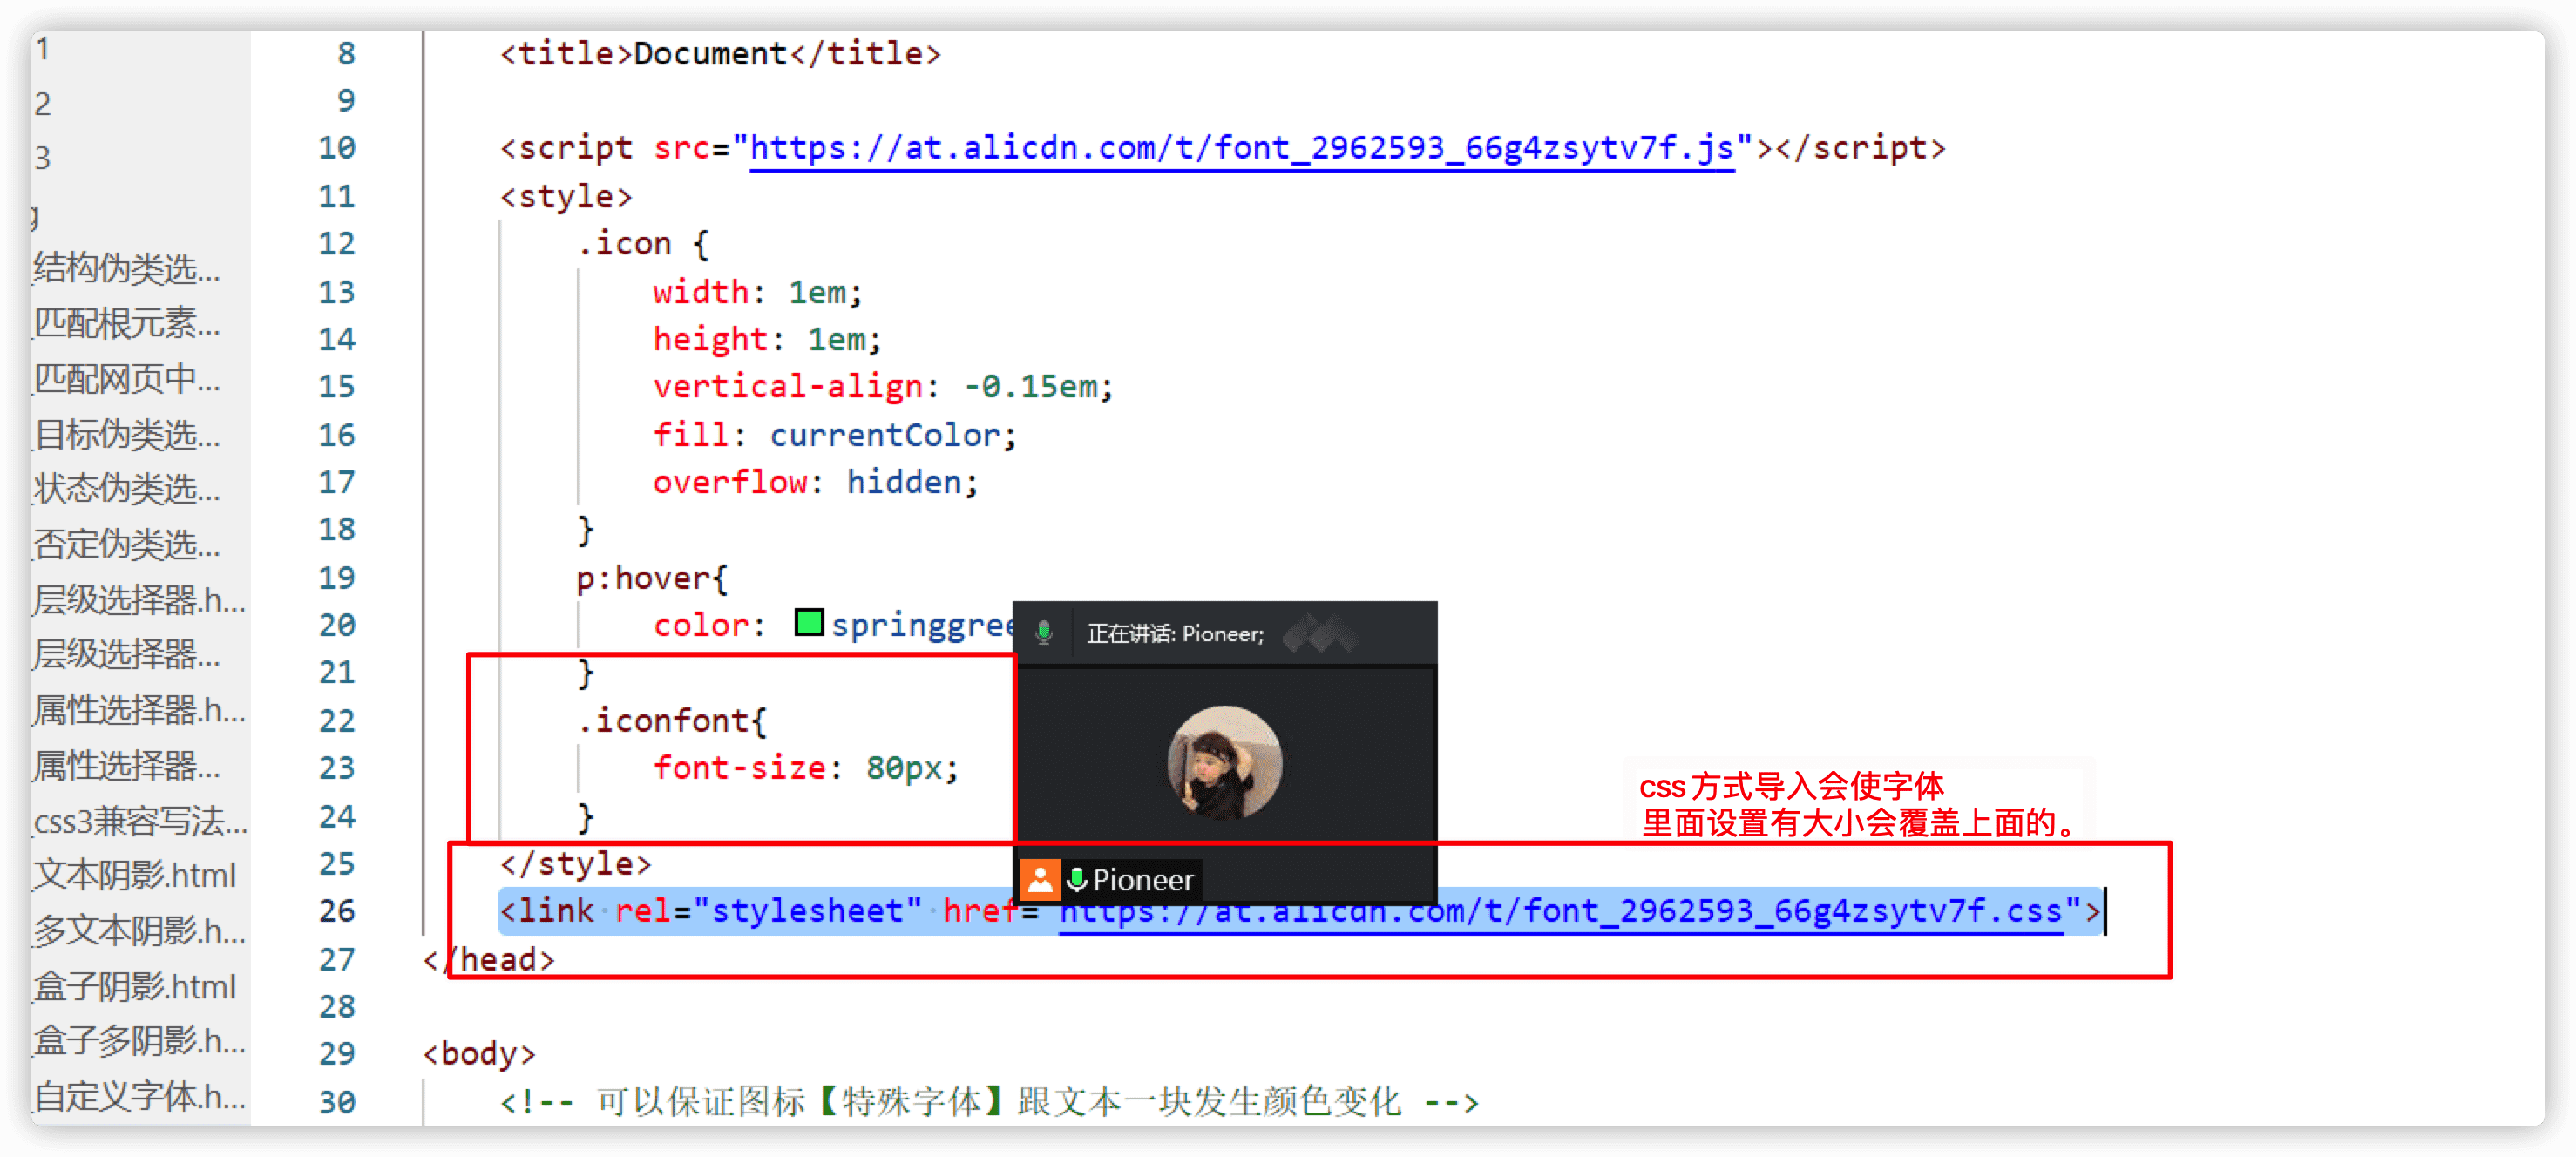Viewport: 2576px width, 1157px height.
Task: Click the springgreen color swatch
Action: 808,623
